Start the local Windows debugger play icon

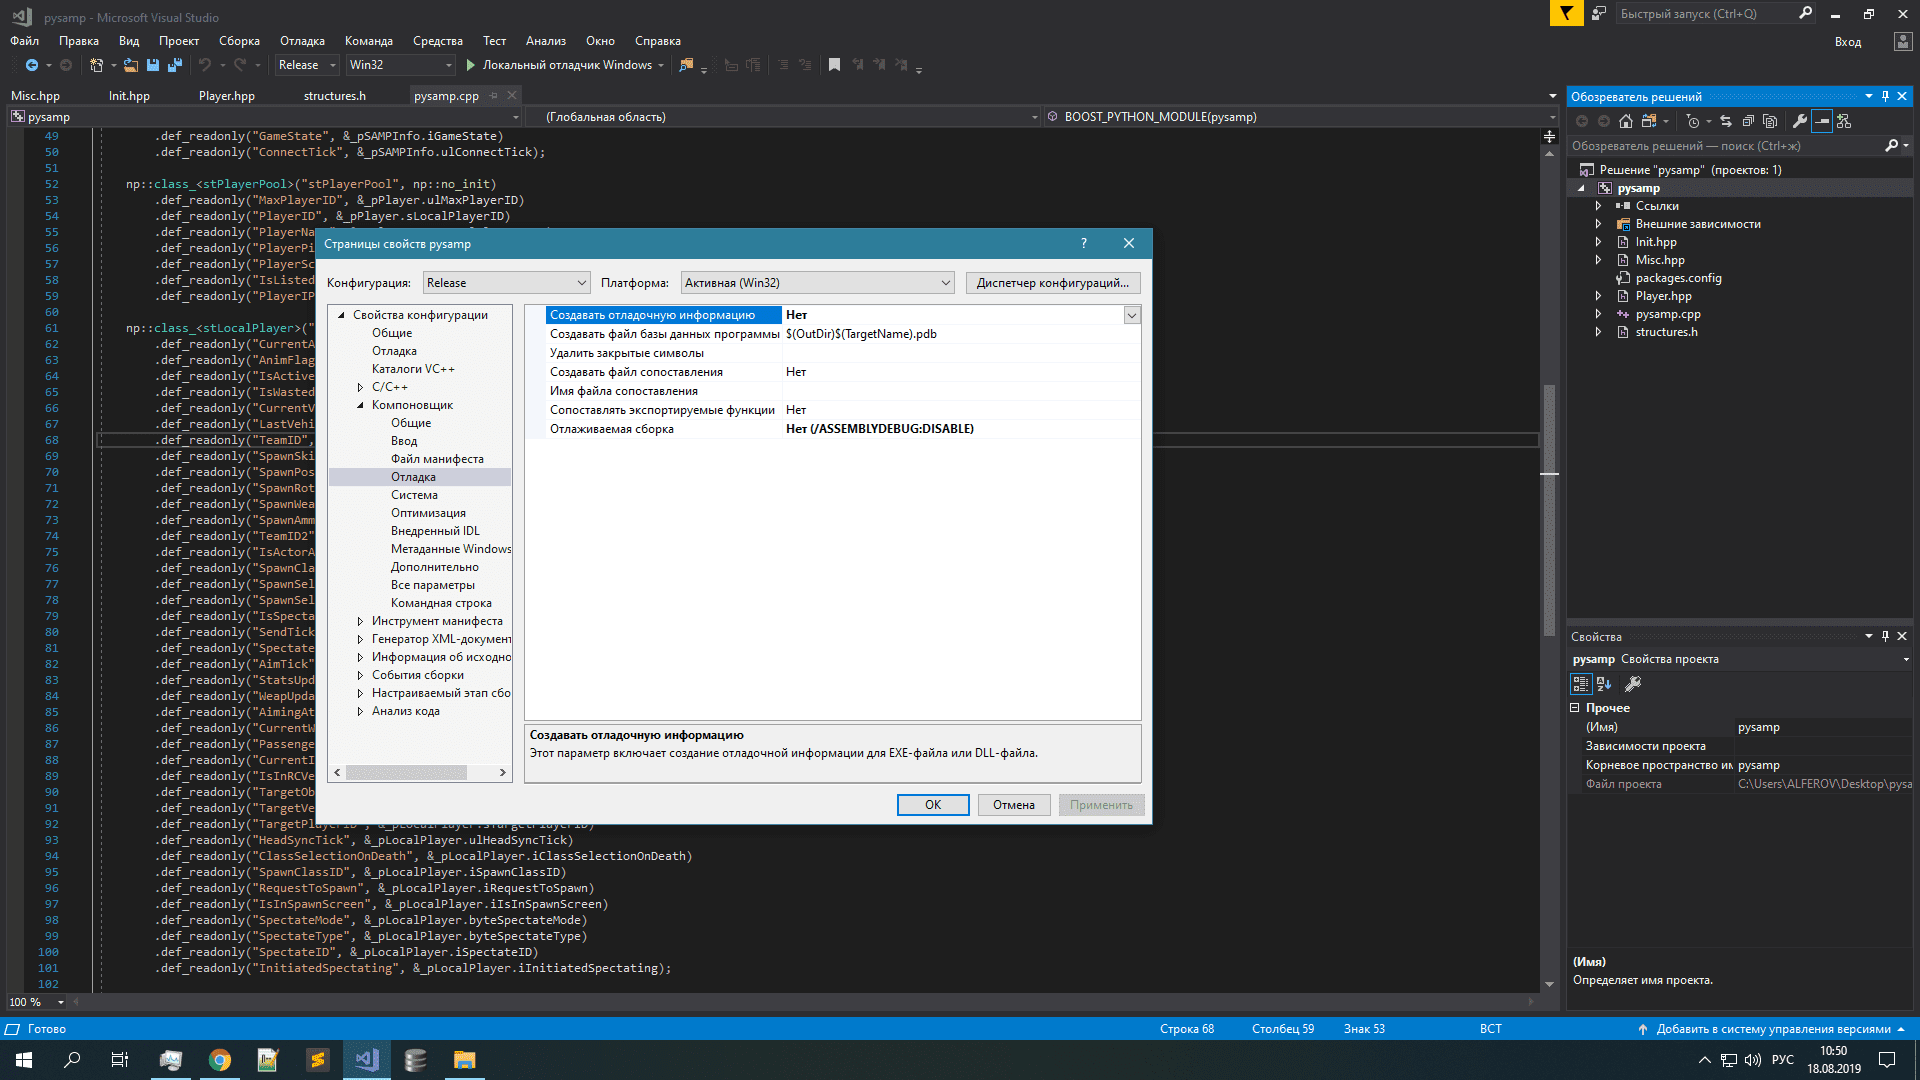(470, 65)
